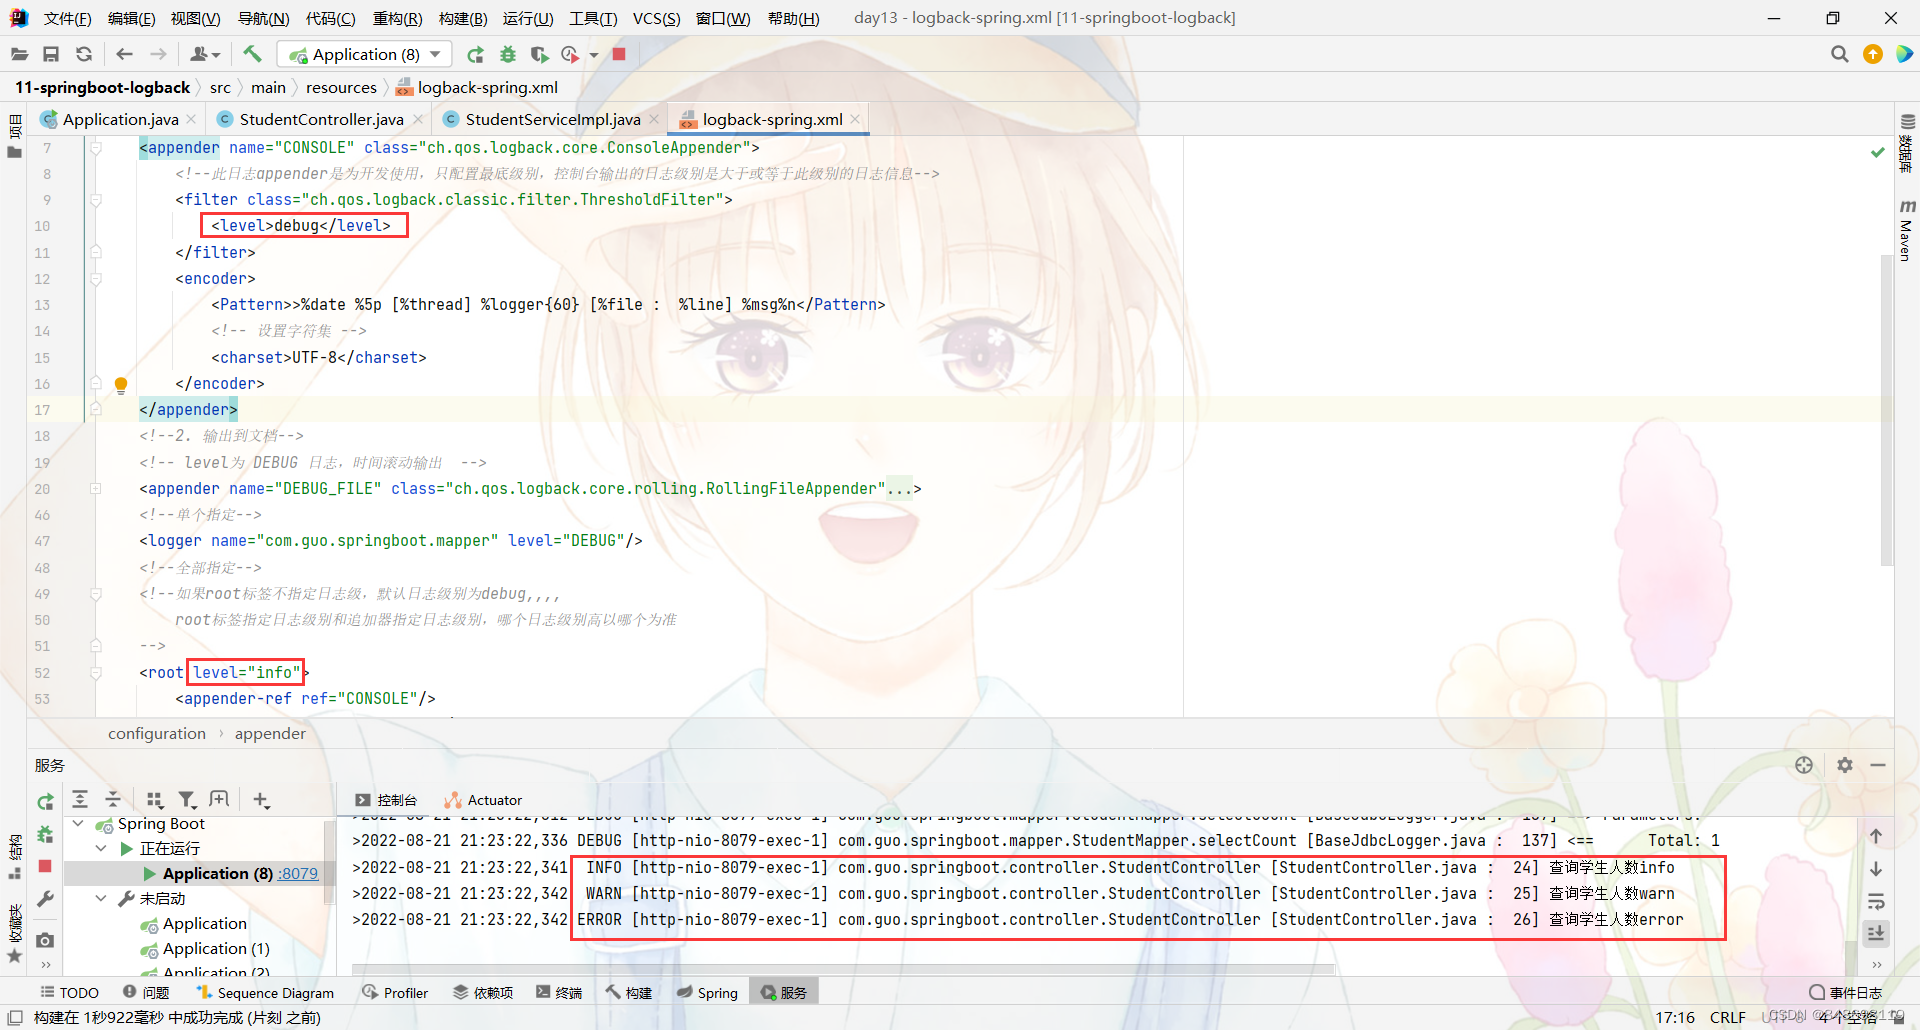Open the :8079 port link
This screenshot has width=1920, height=1030.
[x=298, y=874]
